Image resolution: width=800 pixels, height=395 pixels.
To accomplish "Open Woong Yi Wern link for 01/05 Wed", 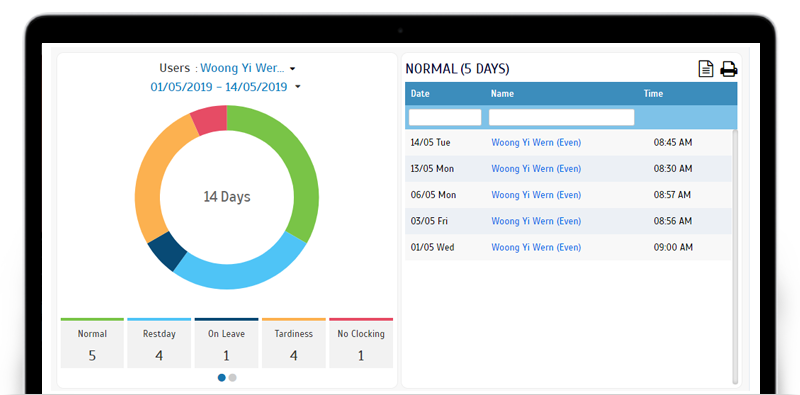I will coord(536,248).
